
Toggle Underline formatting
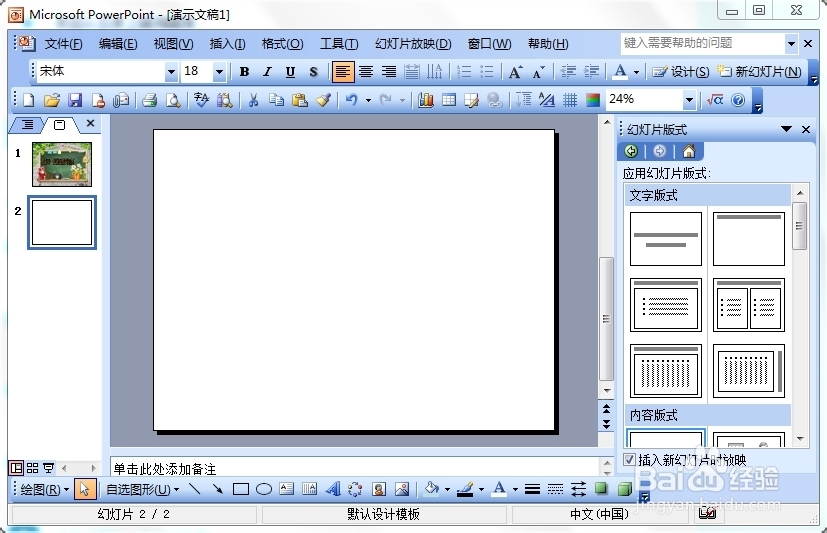(x=290, y=72)
